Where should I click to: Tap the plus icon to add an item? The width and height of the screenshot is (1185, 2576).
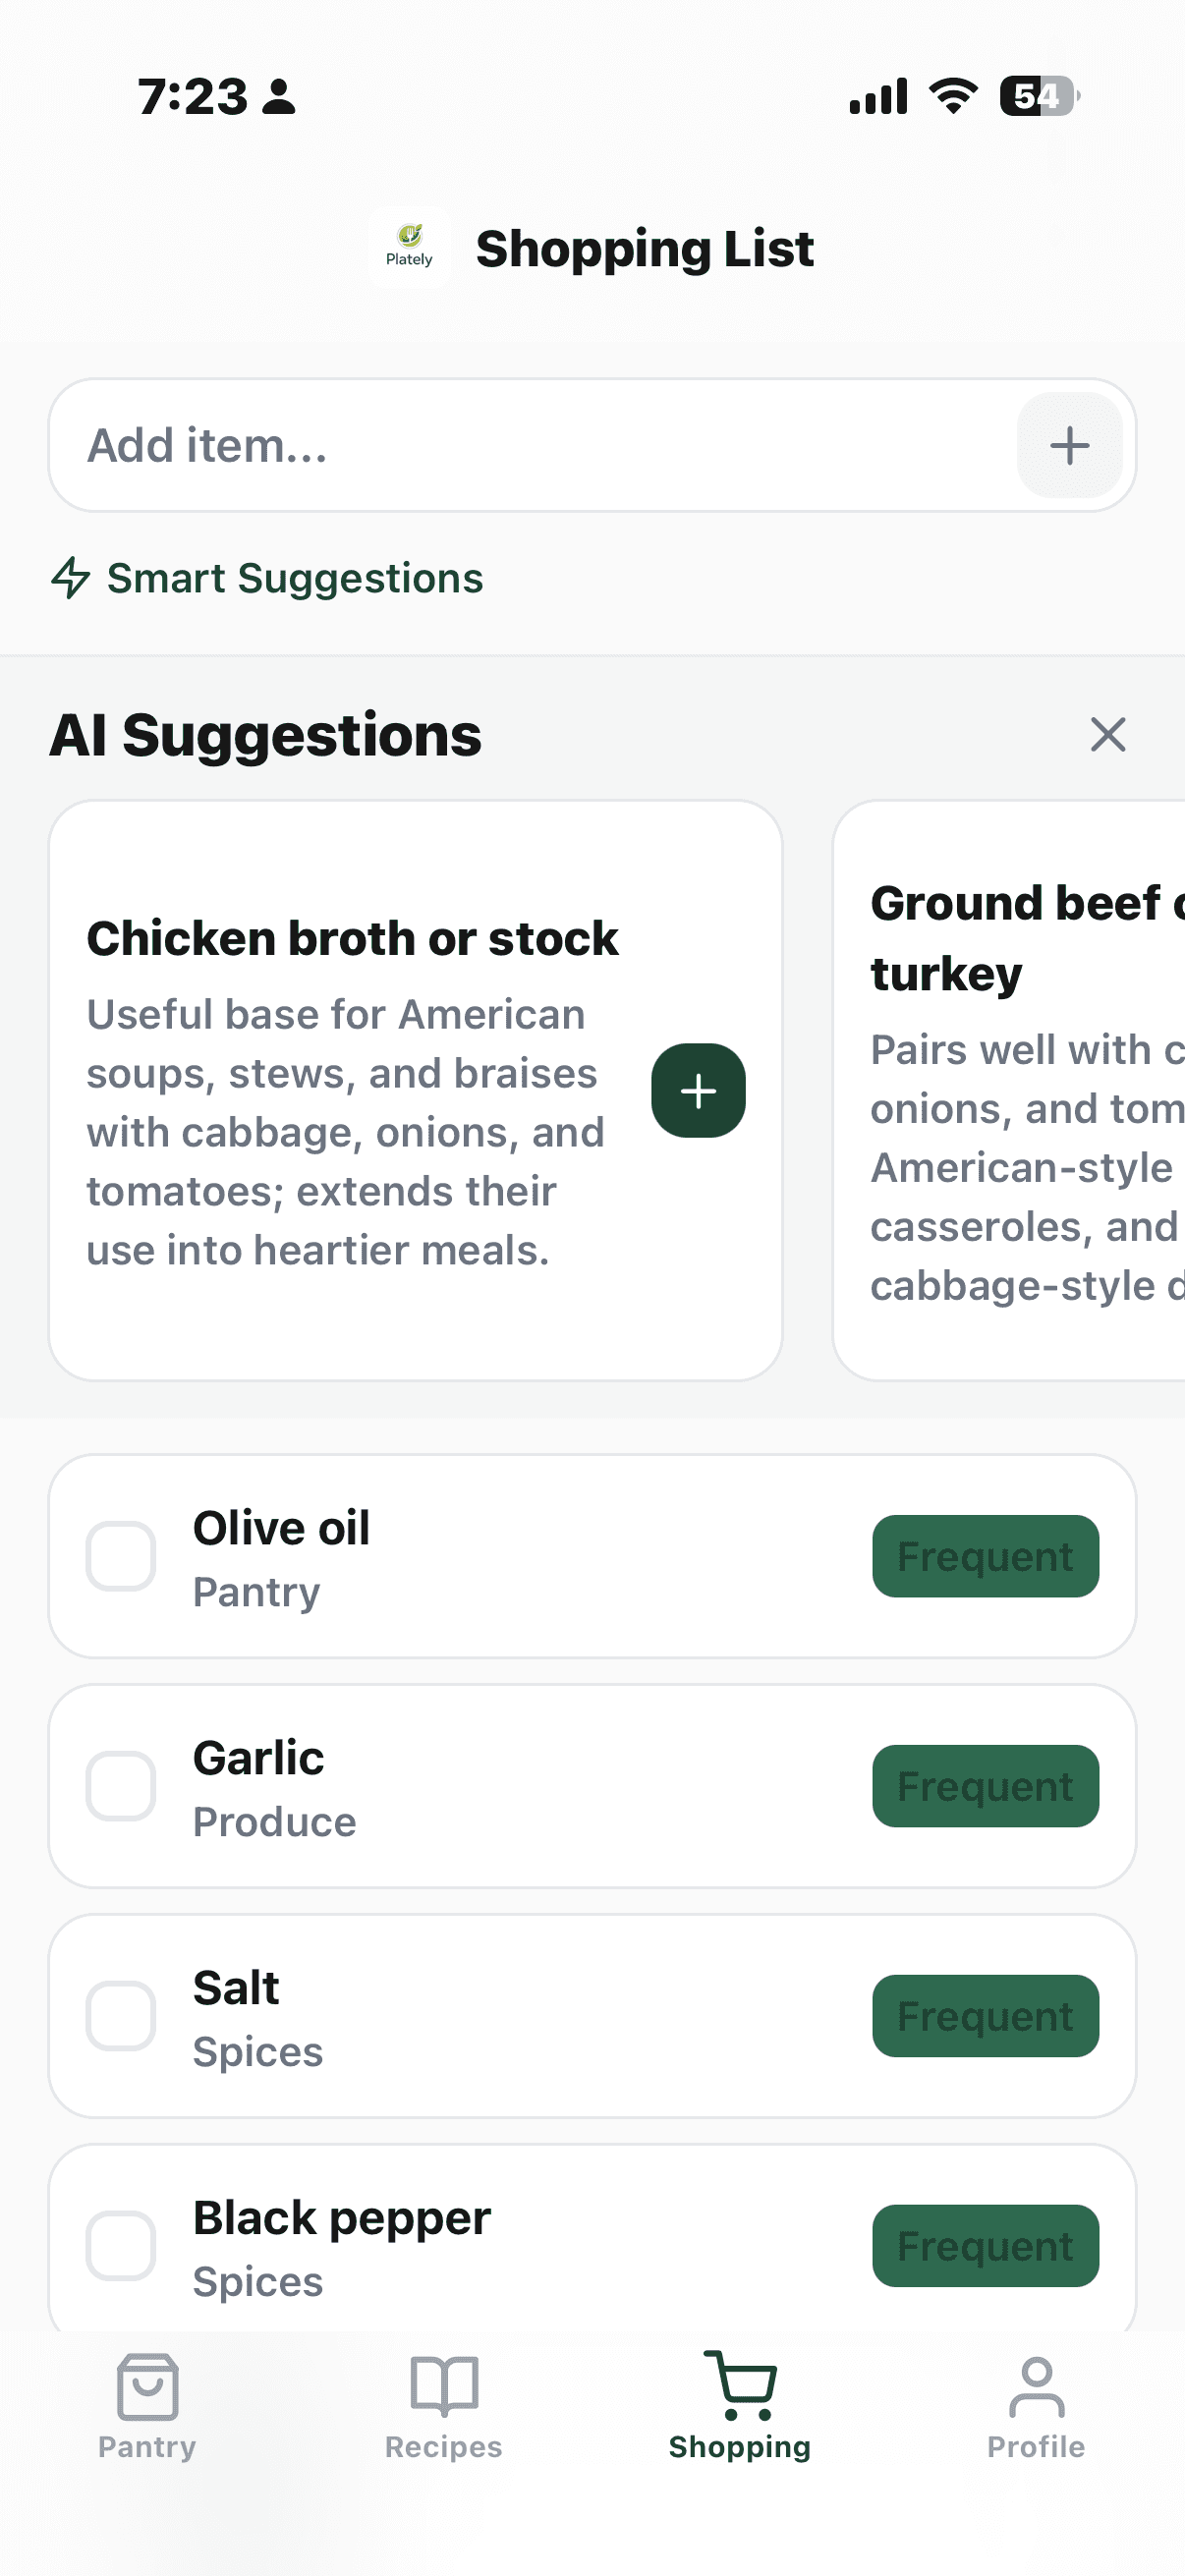[x=1069, y=445]
